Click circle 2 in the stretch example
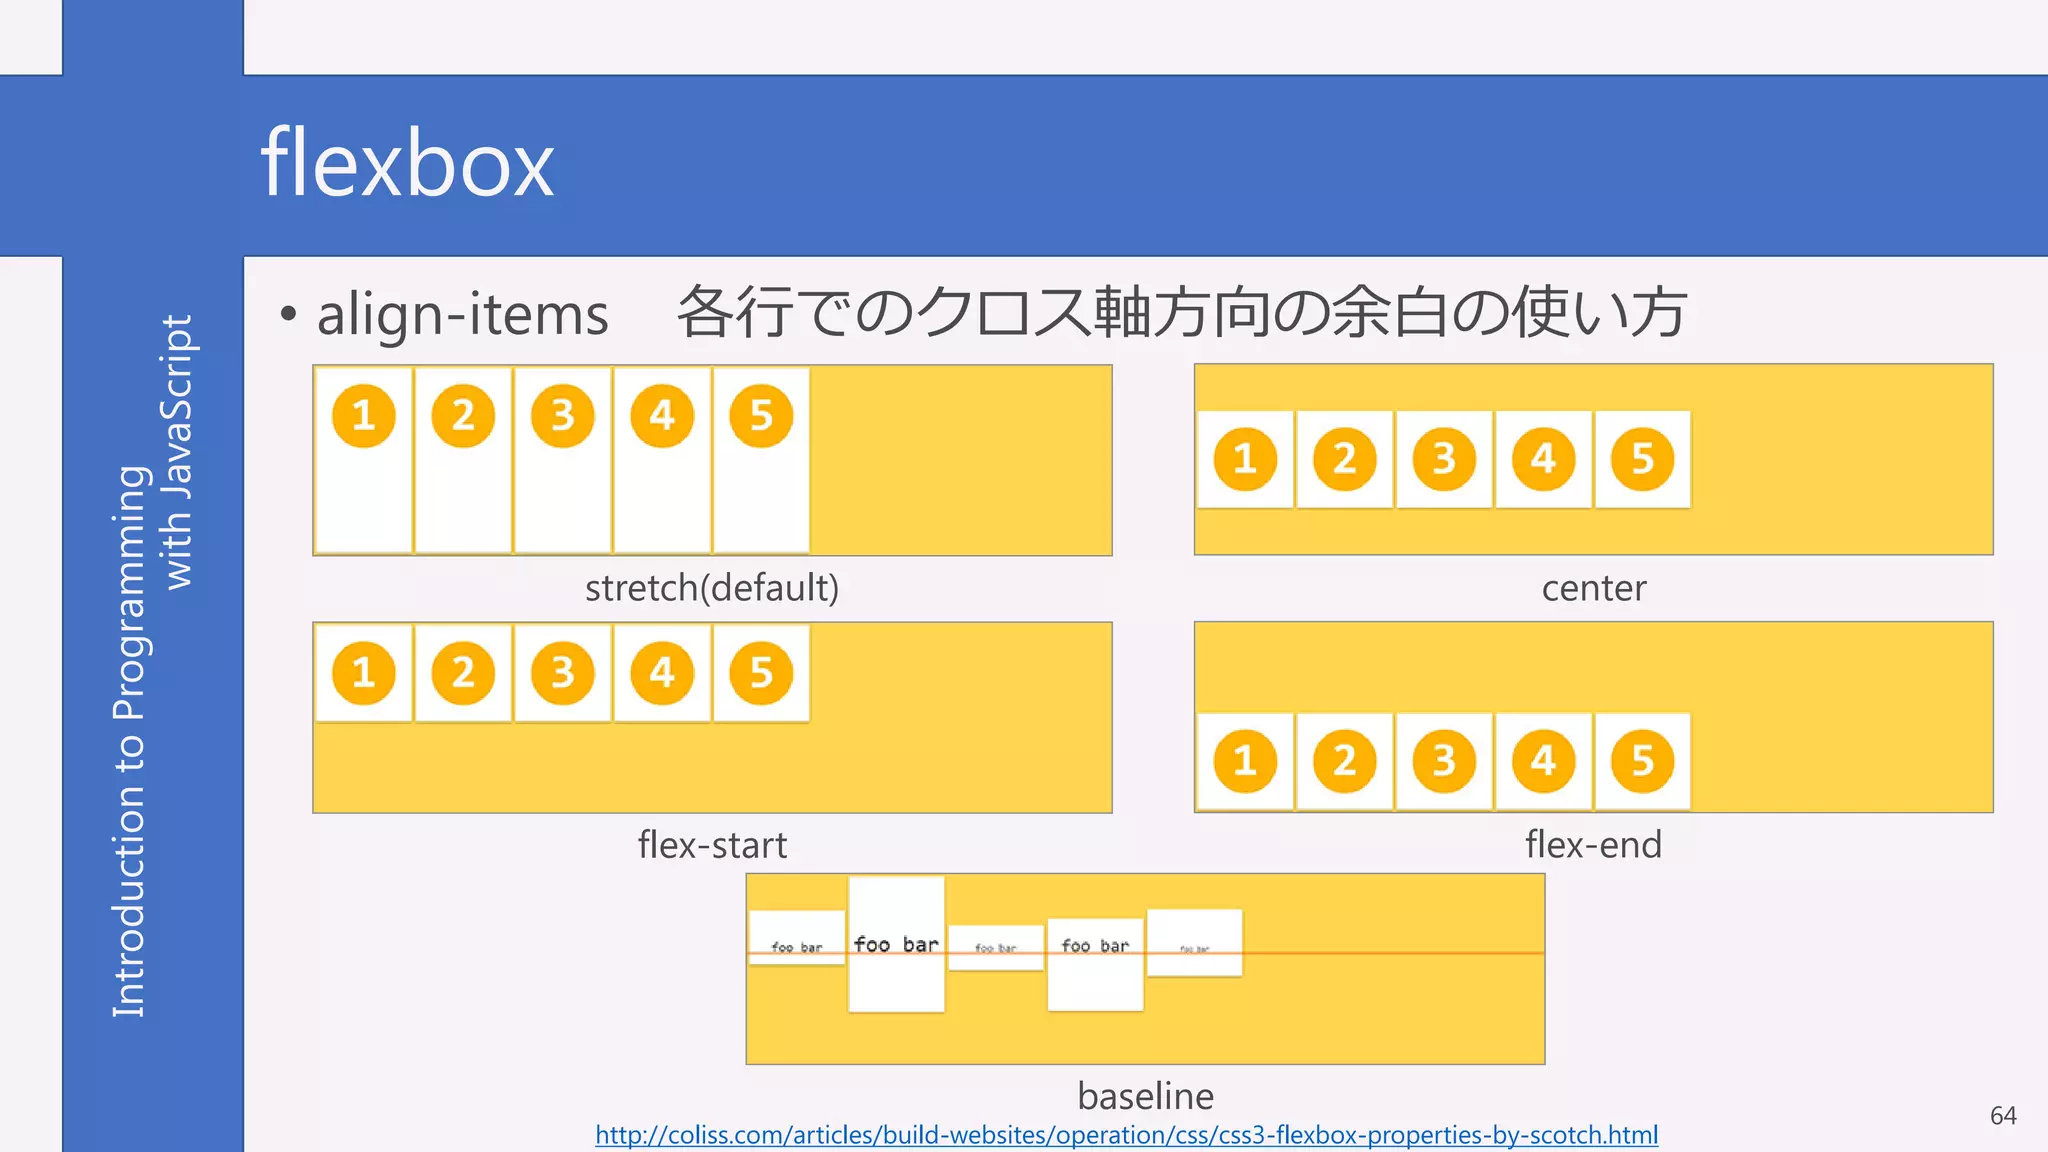The image size is (2048, 1152). [463, 415]
